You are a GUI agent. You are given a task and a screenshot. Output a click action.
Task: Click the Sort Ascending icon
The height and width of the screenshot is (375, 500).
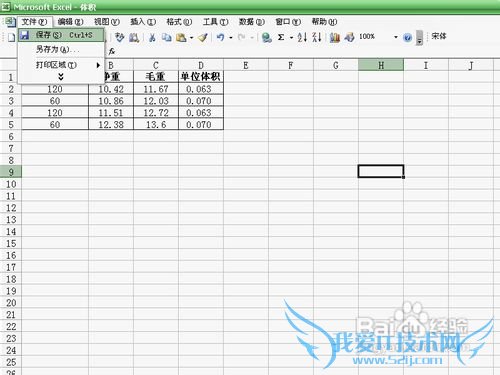click(x=302, y=37)
